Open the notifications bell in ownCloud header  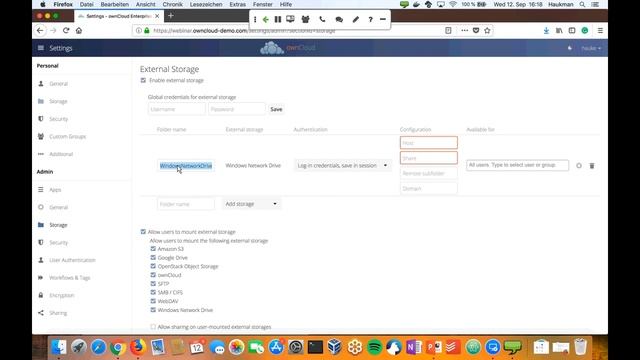(570, 48)
